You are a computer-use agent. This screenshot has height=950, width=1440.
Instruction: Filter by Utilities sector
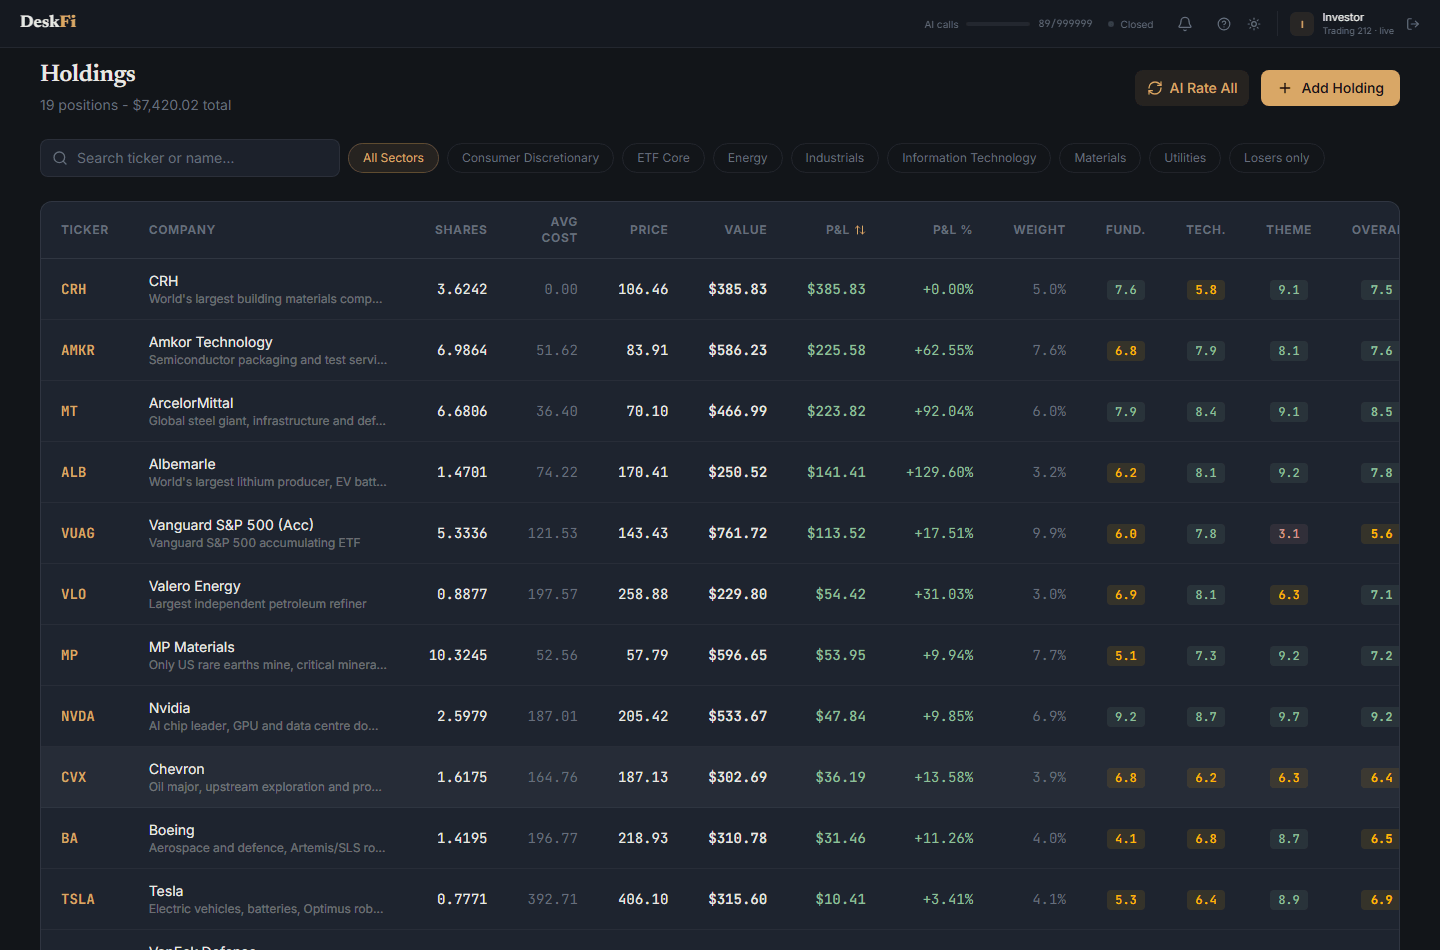(x=1185, y=158)
